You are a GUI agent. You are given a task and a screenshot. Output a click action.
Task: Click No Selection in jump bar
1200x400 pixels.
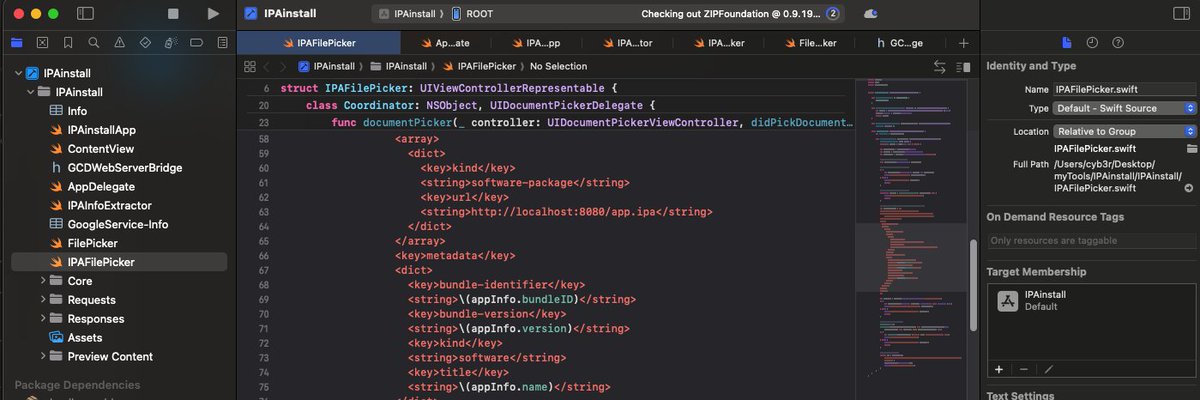(x=559, y=66)
